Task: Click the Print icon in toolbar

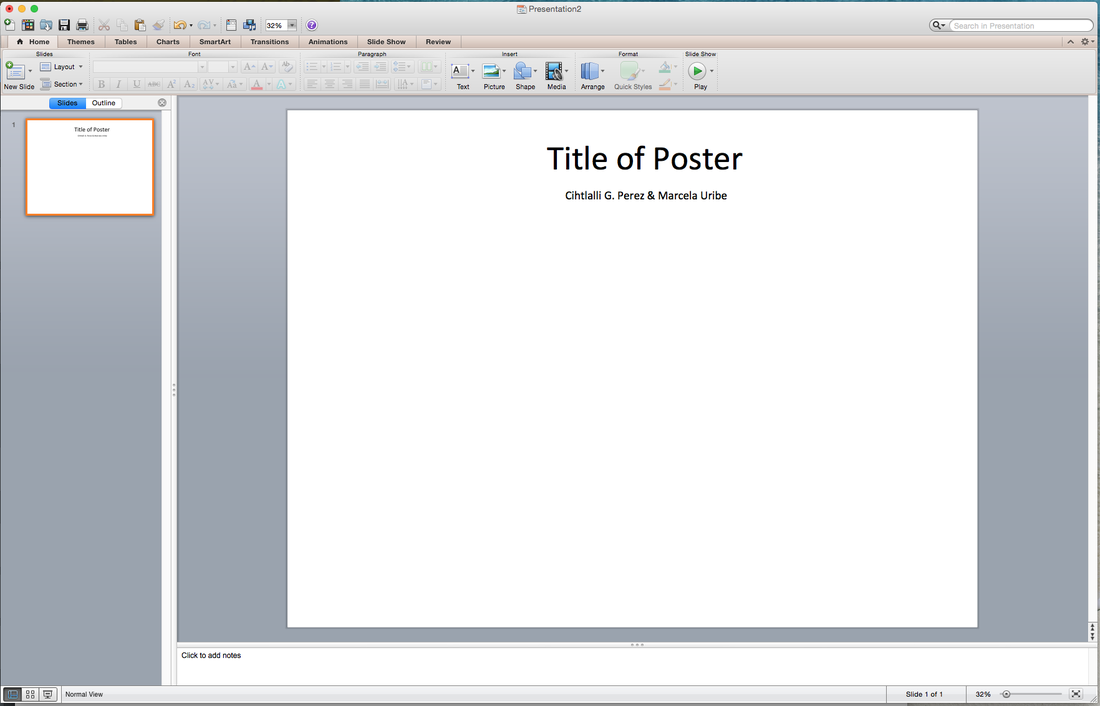Action: (82, 25)
